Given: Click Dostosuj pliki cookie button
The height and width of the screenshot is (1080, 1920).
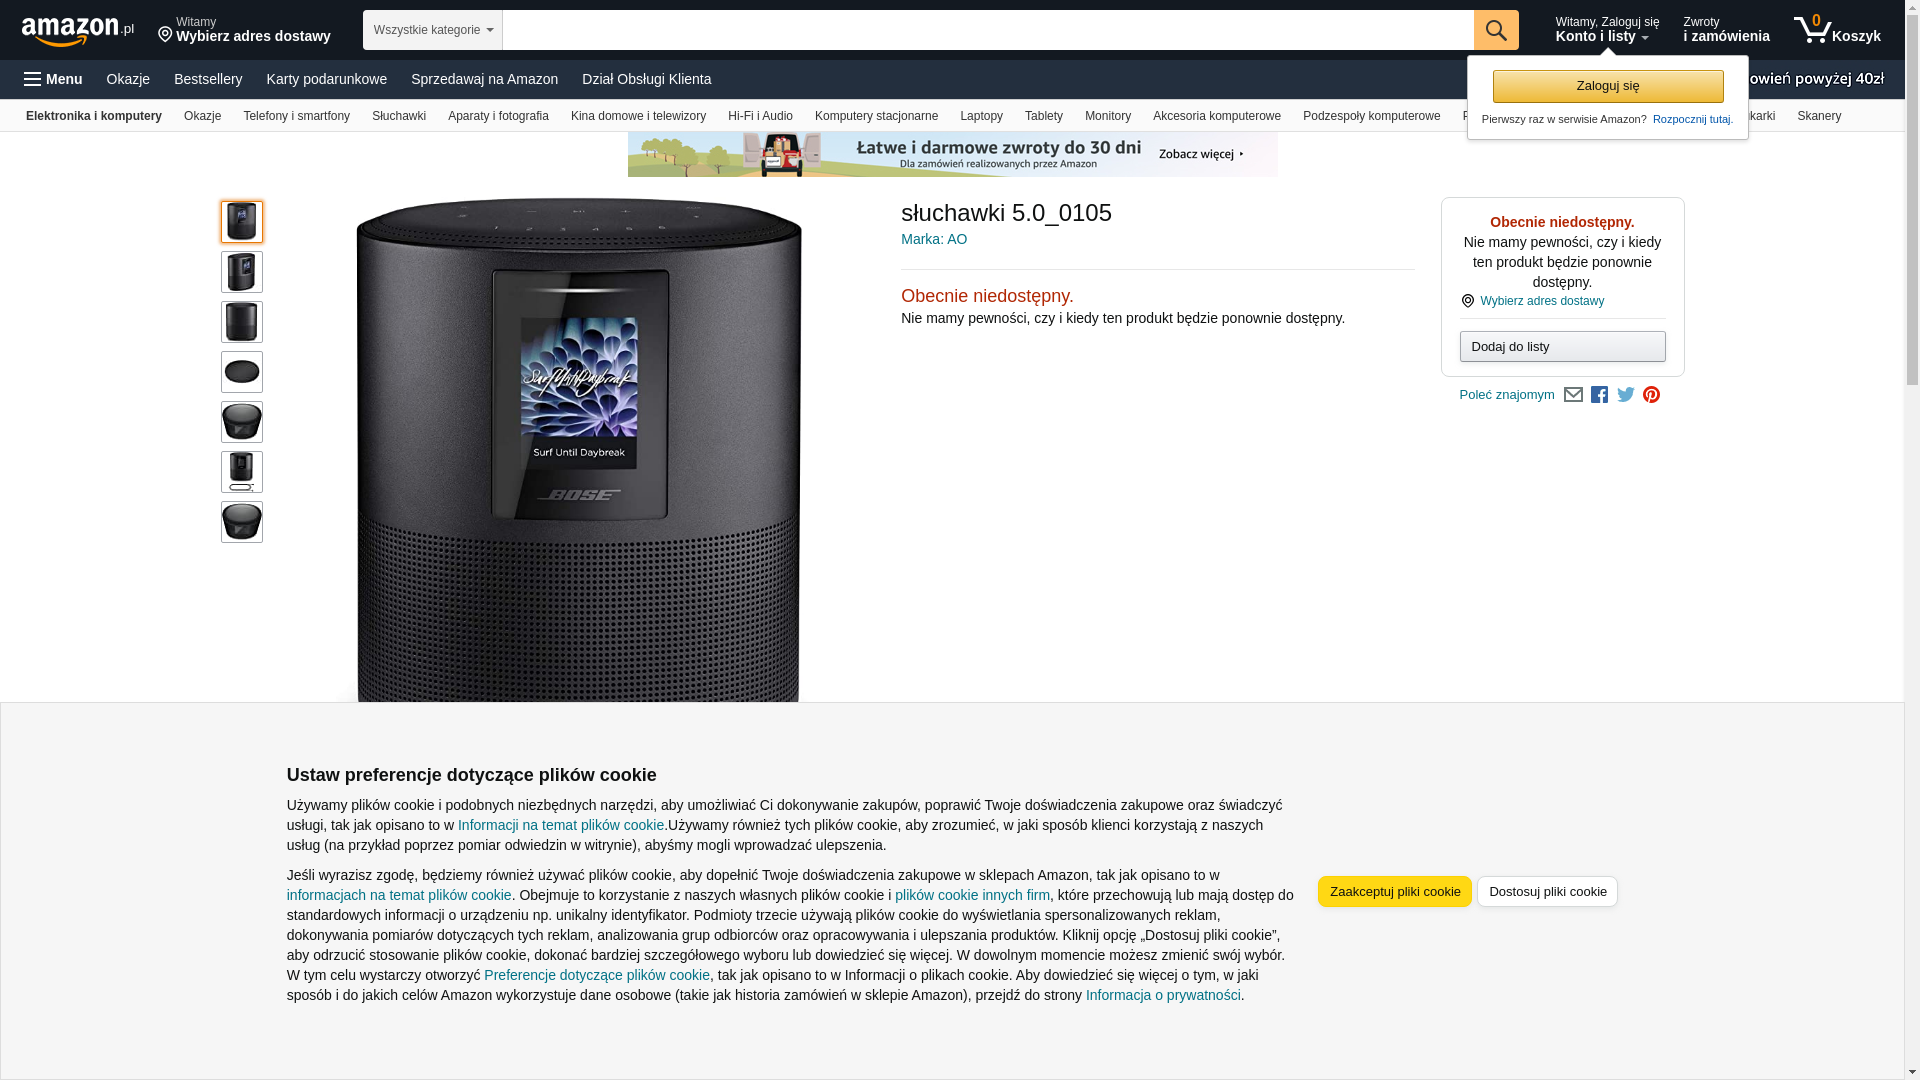Looking at the screenshot, I should 1547,892.
